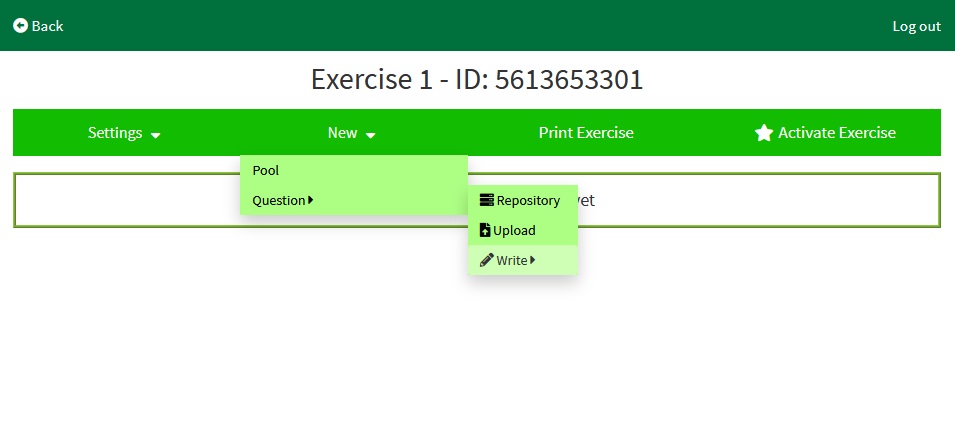
Task: Open the Write option label
Action: 511,260
